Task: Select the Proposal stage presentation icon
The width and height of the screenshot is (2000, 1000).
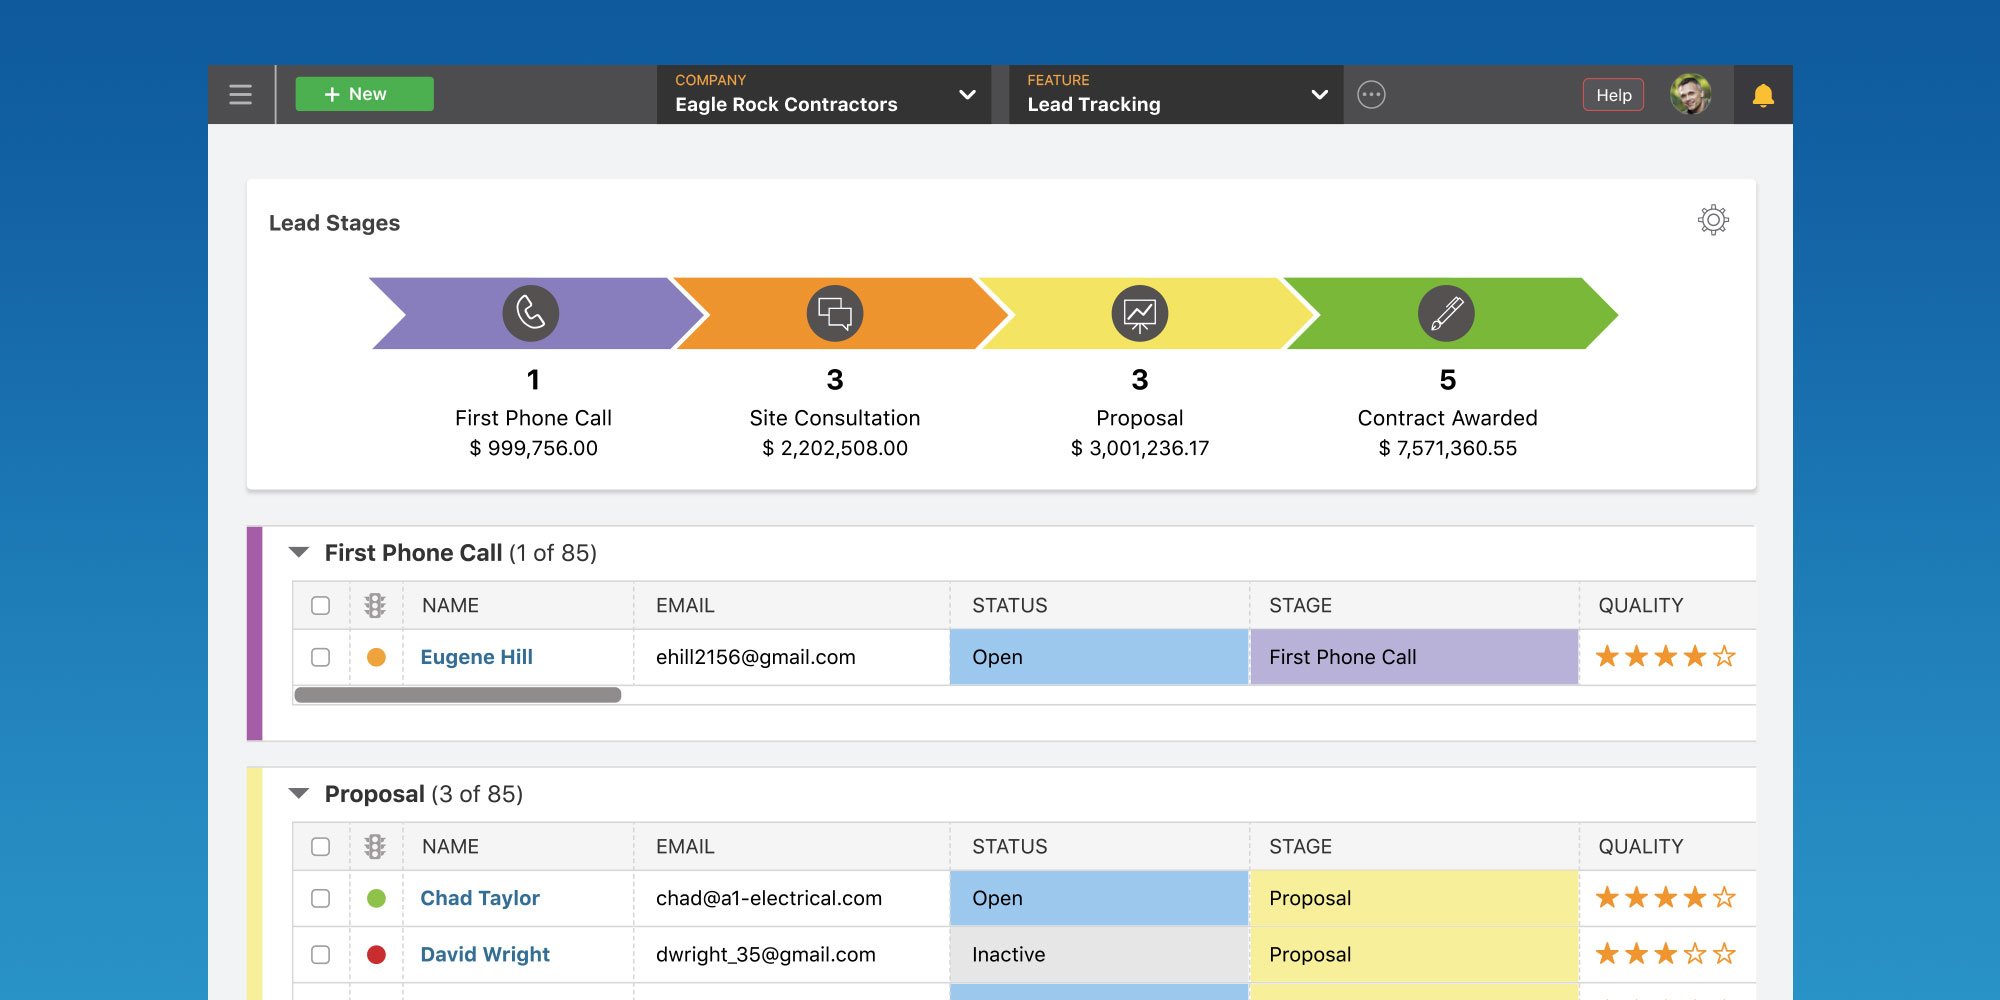Action: point(1139,313)
